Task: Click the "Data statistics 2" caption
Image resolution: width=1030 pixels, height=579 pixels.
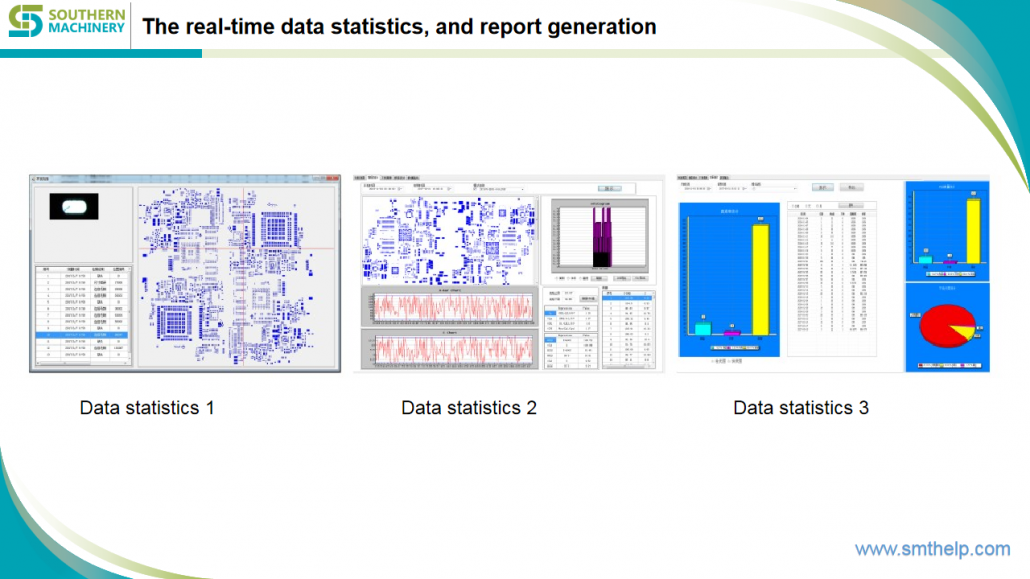Action: coord(469,407)
